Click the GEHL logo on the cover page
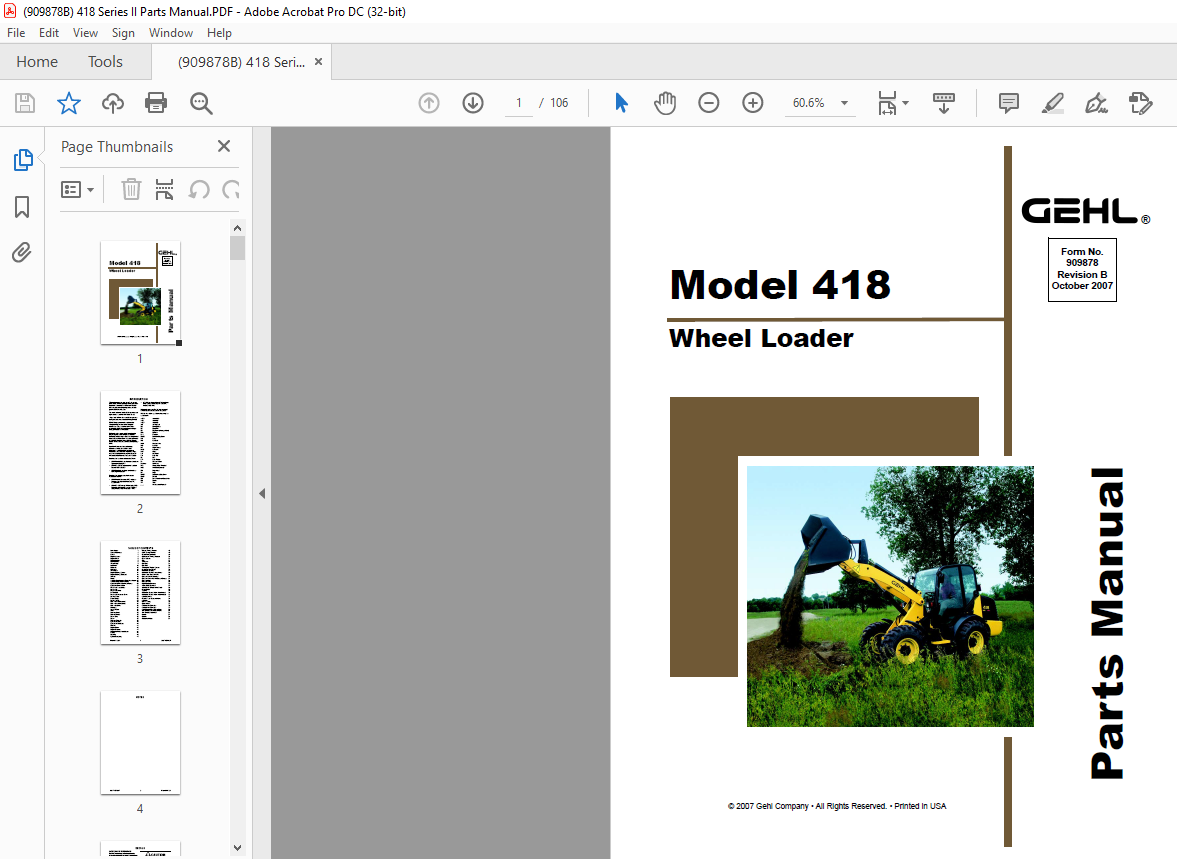Screen dimensions: 1177x859 [1085, 211]
